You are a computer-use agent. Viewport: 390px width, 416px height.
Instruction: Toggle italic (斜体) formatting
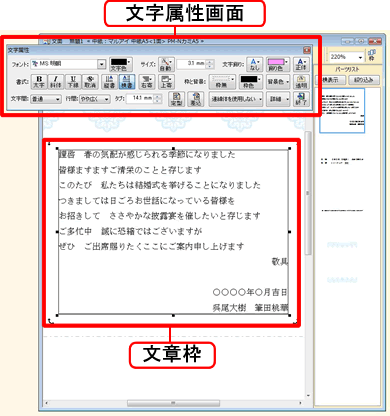[56, 82]
